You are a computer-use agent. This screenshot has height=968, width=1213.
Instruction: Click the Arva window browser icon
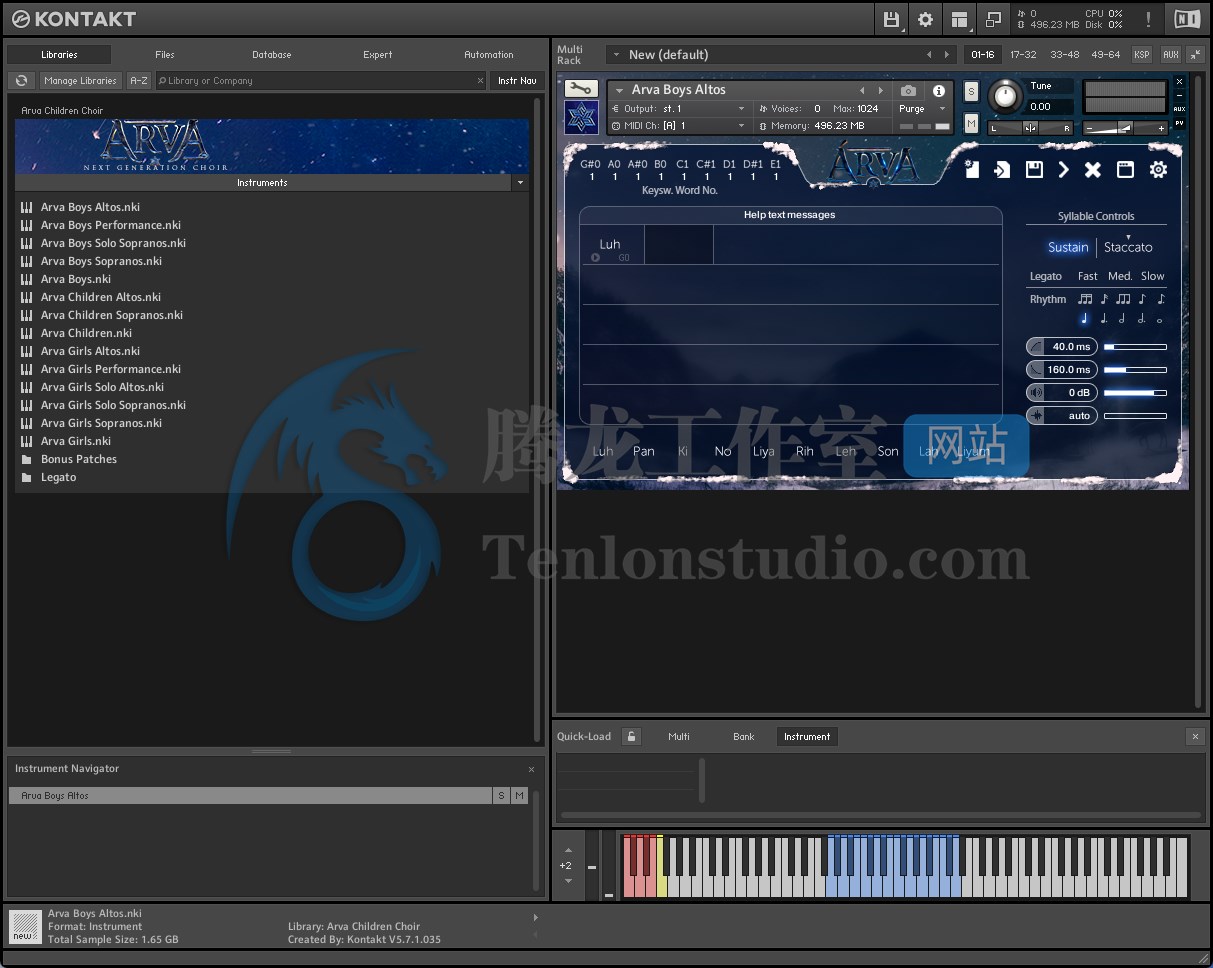coord(1125,170)
